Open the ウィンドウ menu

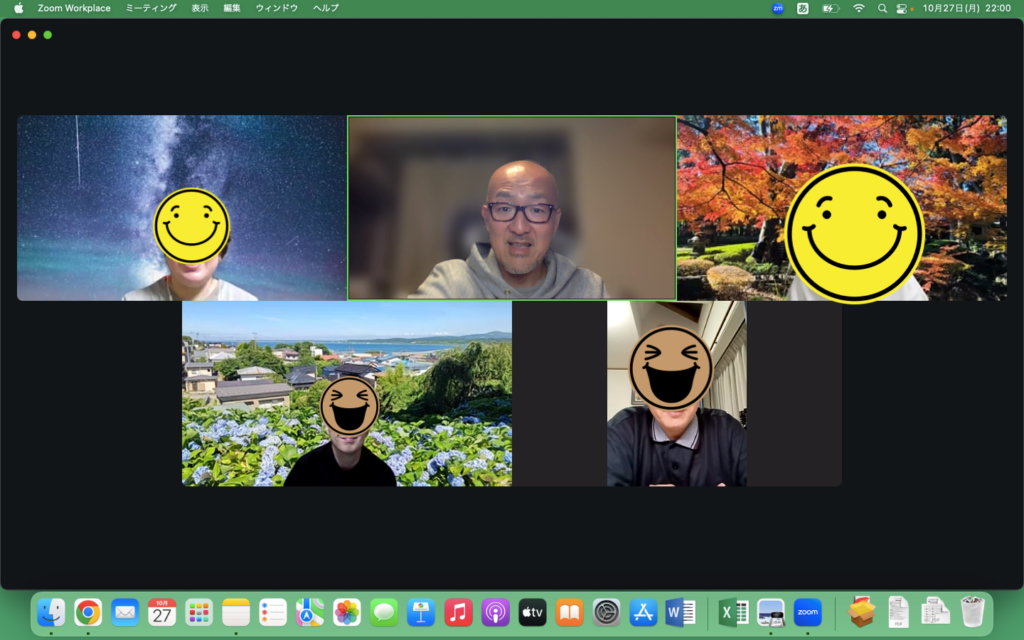point(277,8)
